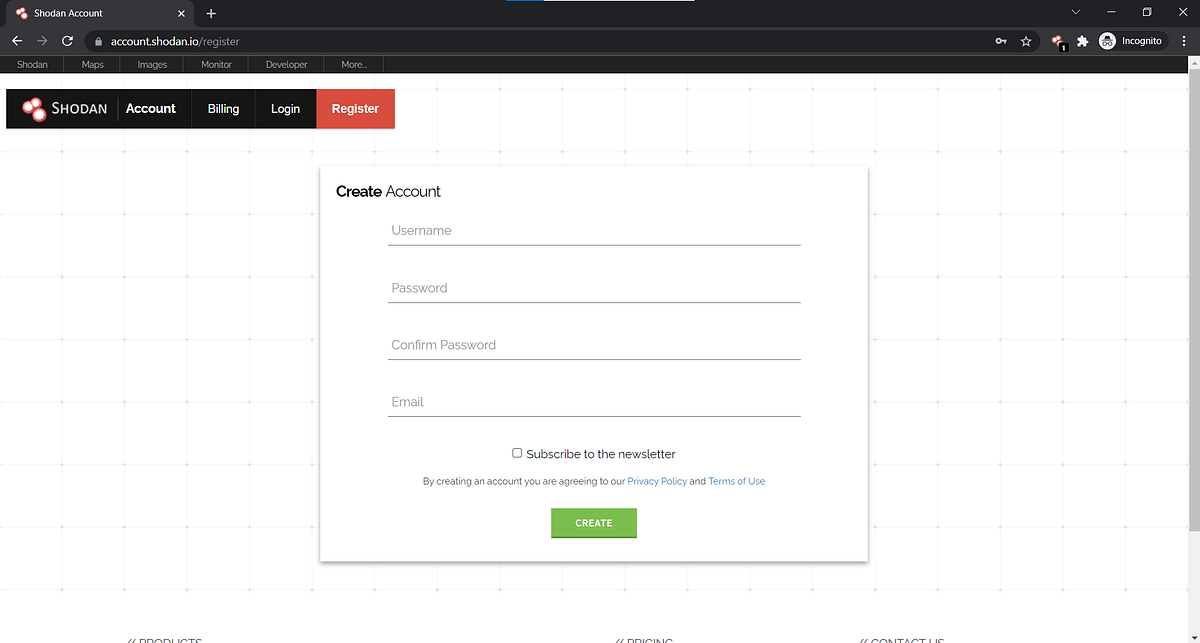Close the Shodan Account tab
Screen dimensions: 1200x643
(182, 13)
